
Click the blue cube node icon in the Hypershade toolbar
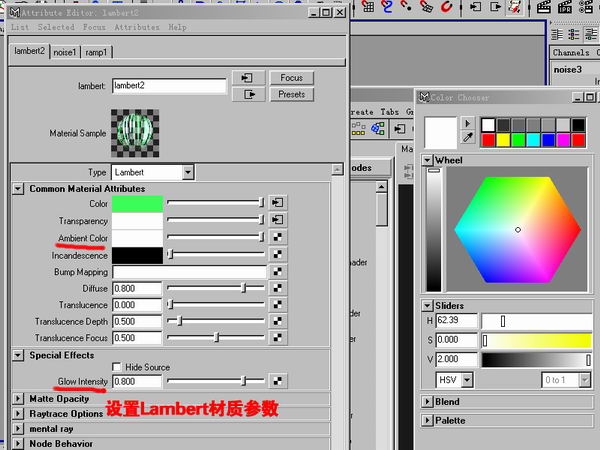tap(378, 129)
